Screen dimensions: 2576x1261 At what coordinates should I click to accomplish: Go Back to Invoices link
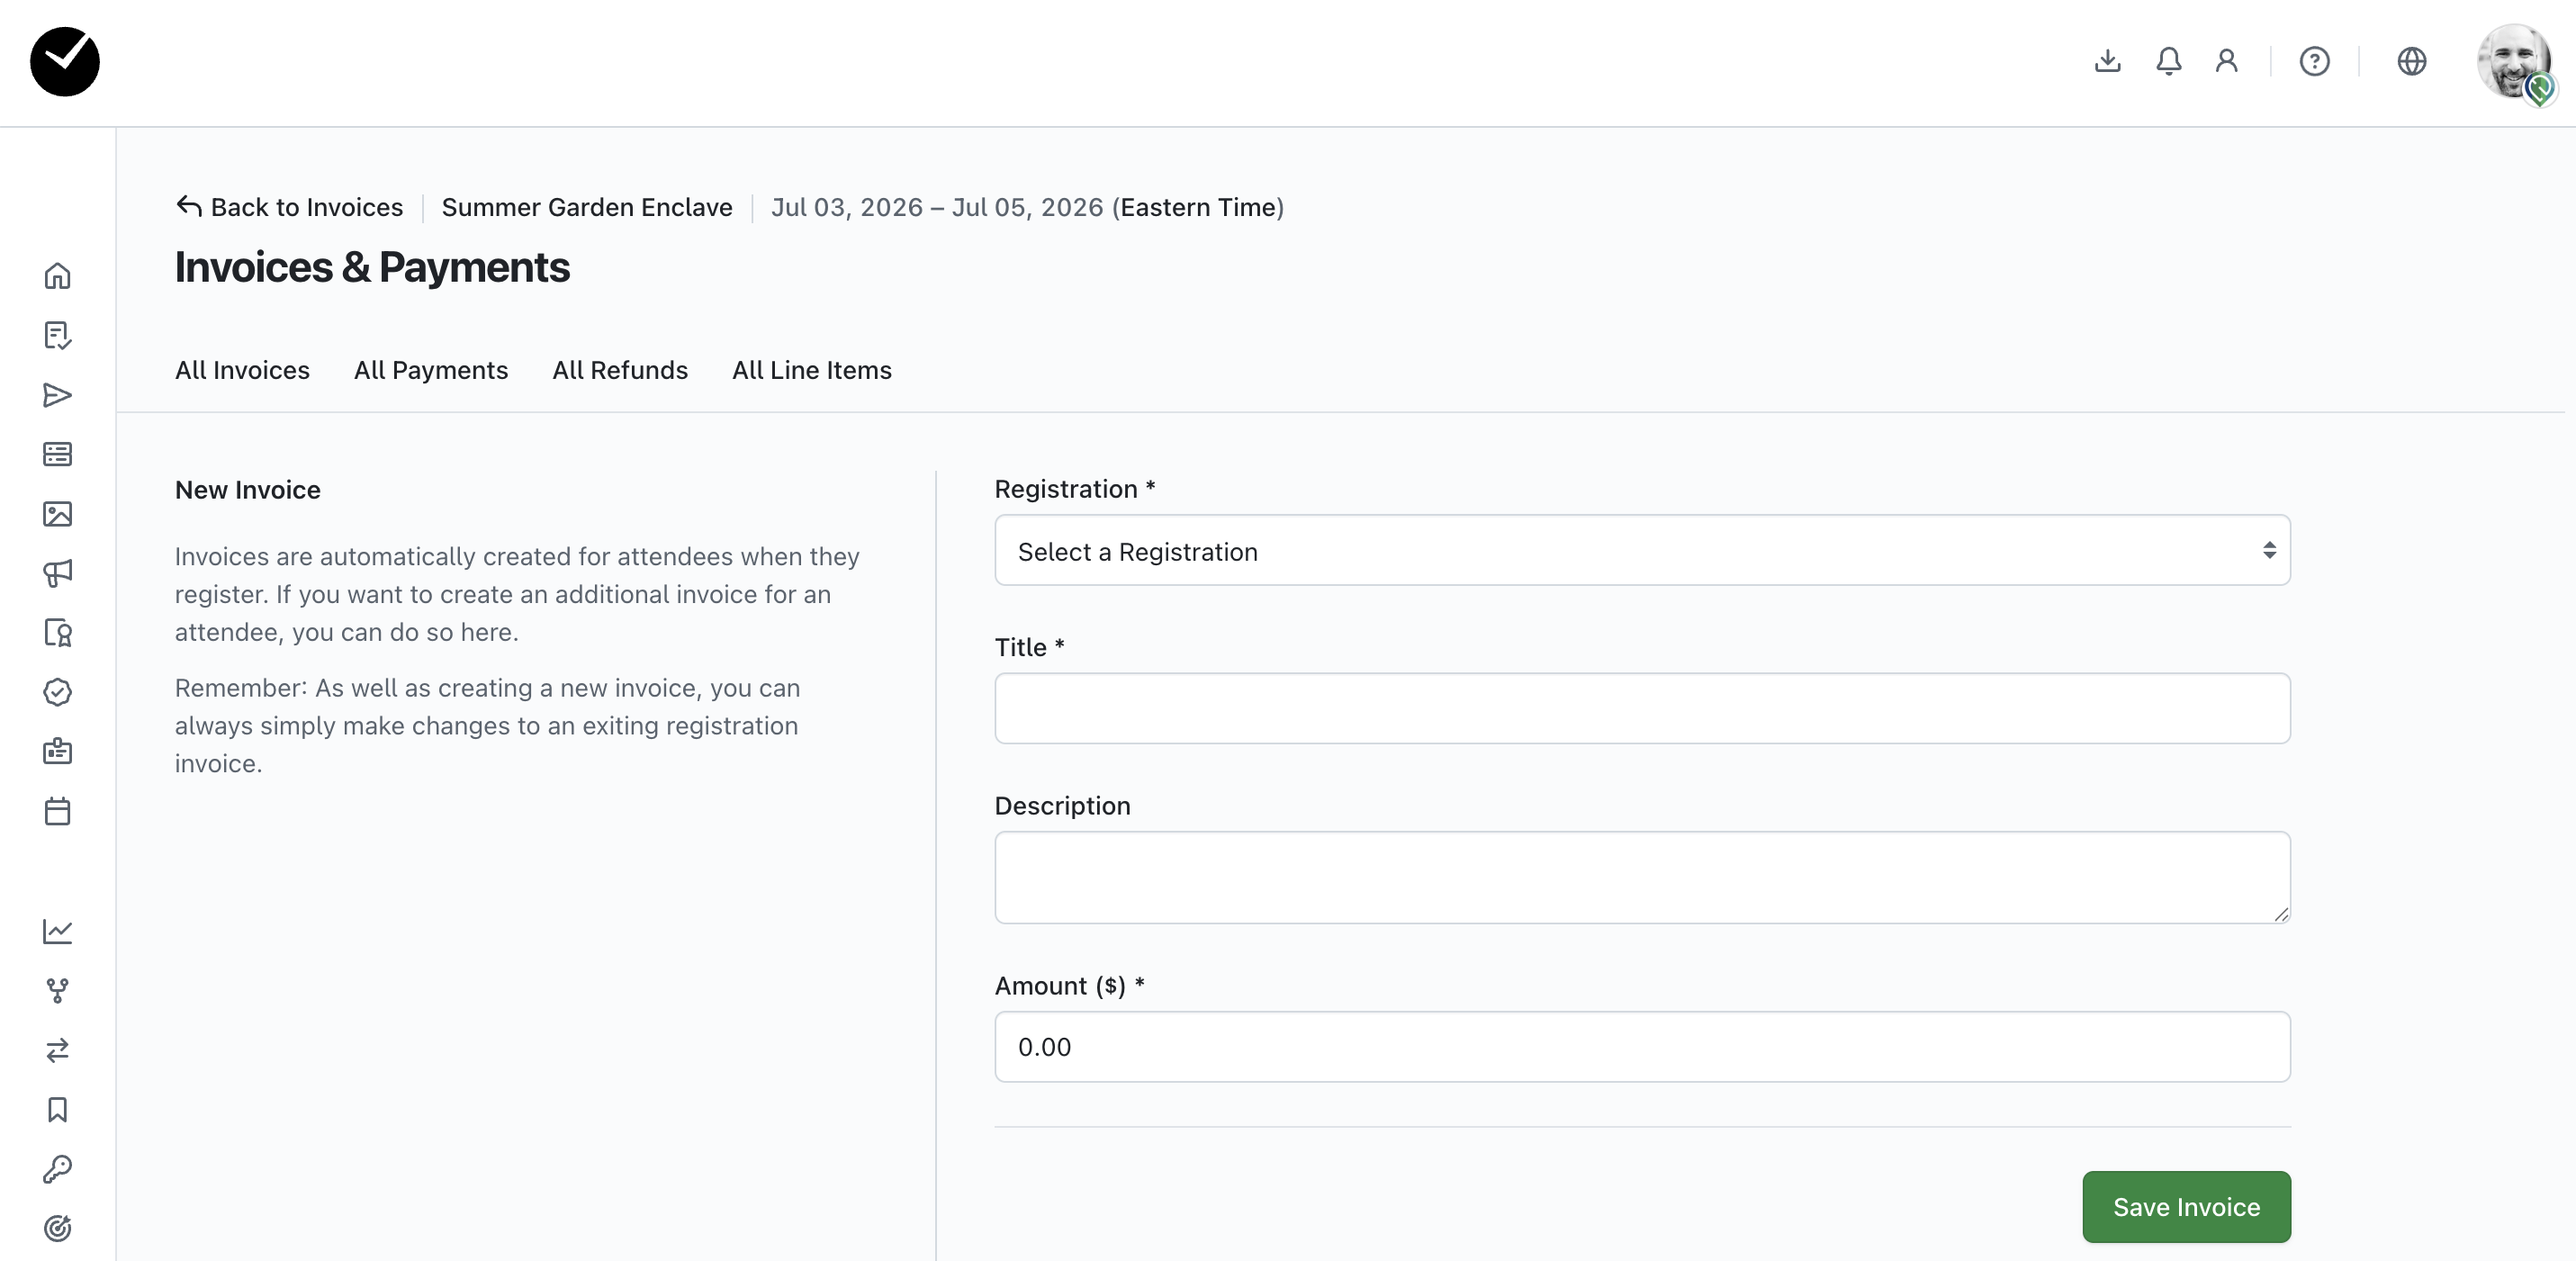(x=290, y=207)
